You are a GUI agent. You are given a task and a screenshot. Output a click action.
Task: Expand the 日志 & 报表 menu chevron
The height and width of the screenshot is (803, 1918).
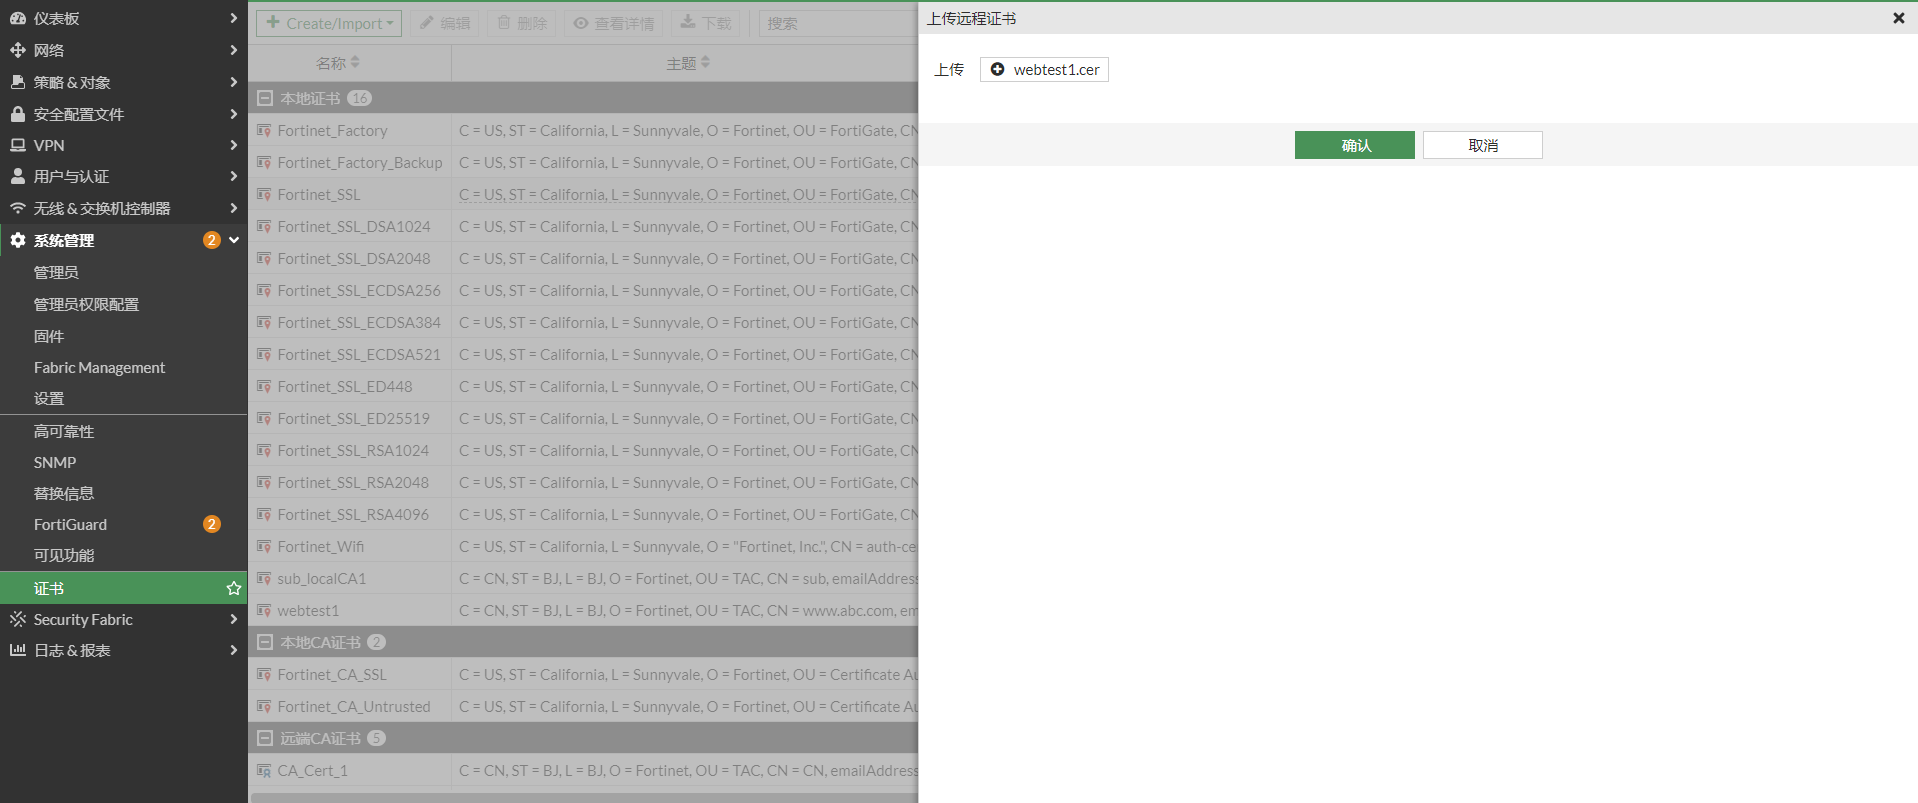[233, 650]
